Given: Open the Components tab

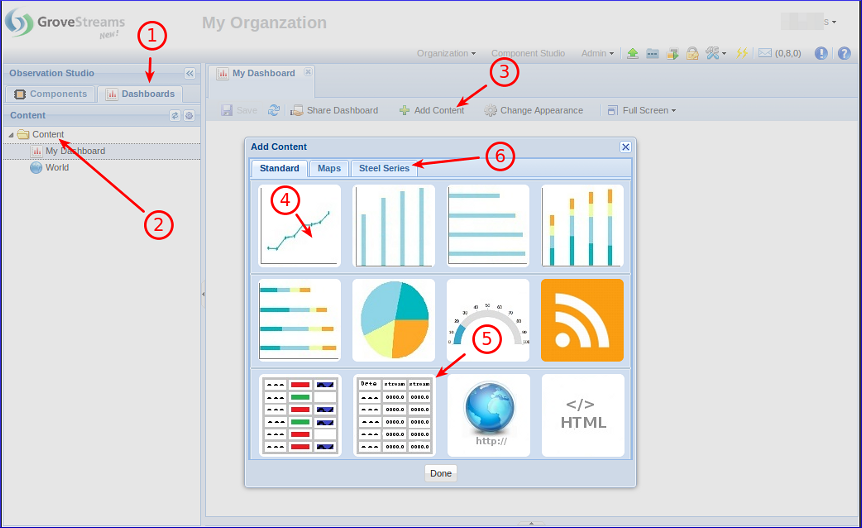Looking at the screenshot, I should [x=51, y=94].
